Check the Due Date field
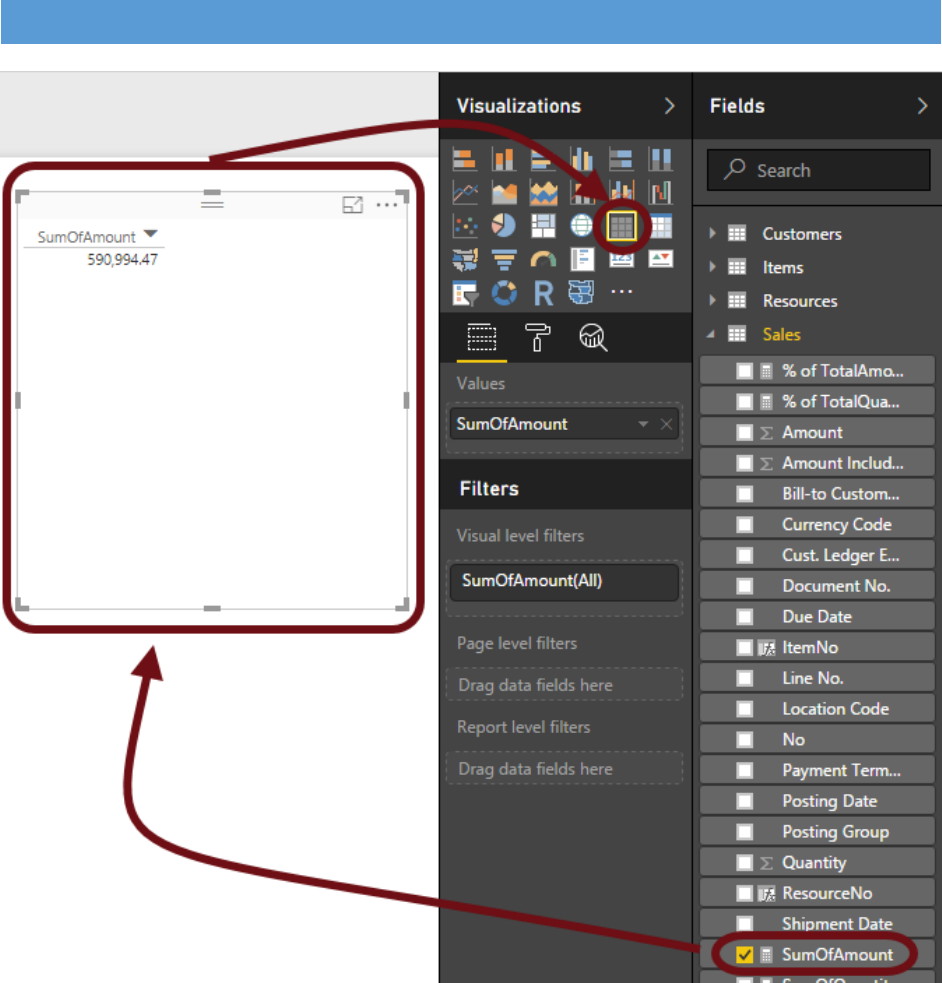The image size is (942, 983). 744,617
